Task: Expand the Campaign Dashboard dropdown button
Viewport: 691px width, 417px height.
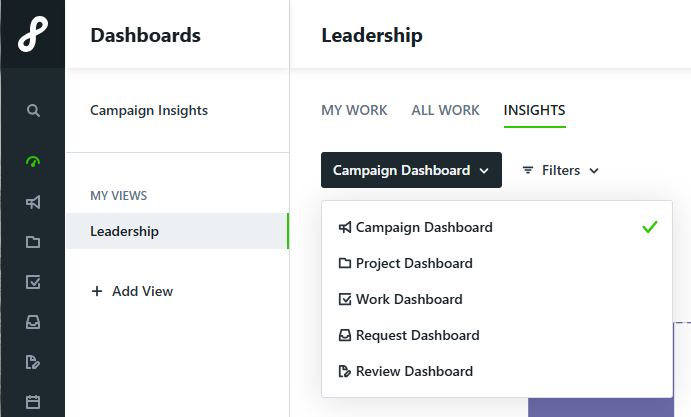Action: [411, 170]
